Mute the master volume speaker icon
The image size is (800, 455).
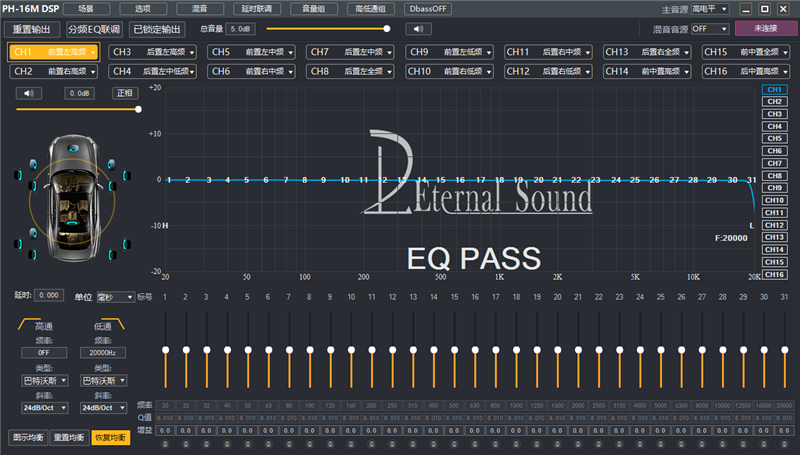point(417,29)
